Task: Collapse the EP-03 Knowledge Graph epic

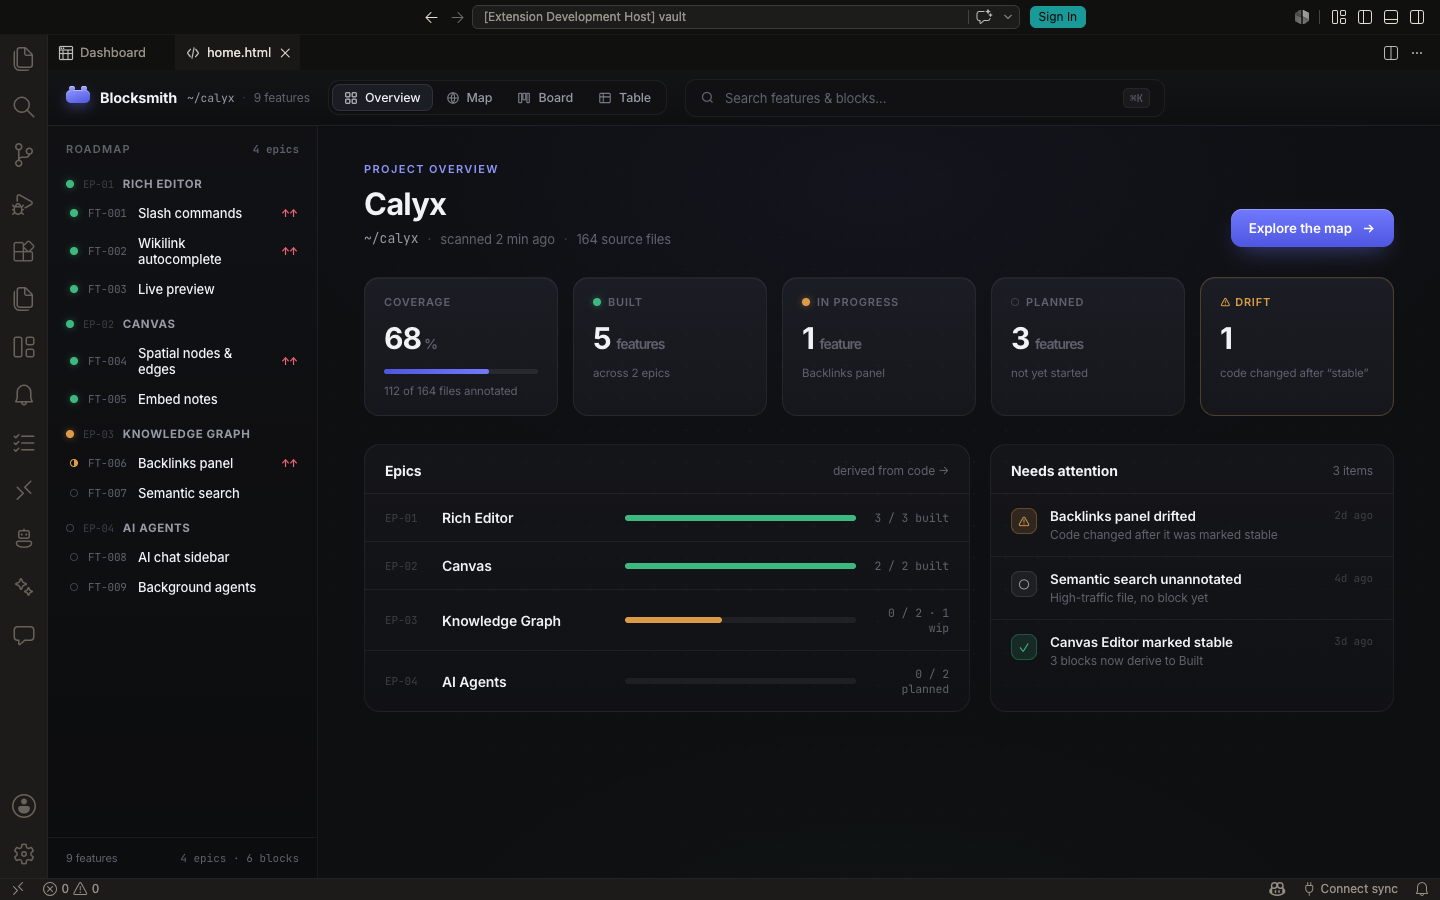Action: (183, 434)
